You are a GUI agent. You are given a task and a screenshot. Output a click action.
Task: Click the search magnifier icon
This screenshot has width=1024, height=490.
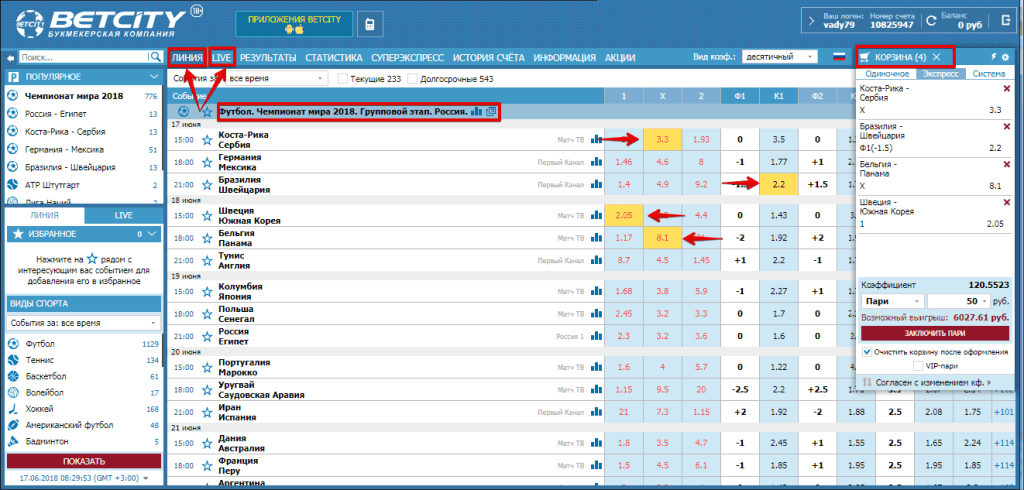[155, 58]
